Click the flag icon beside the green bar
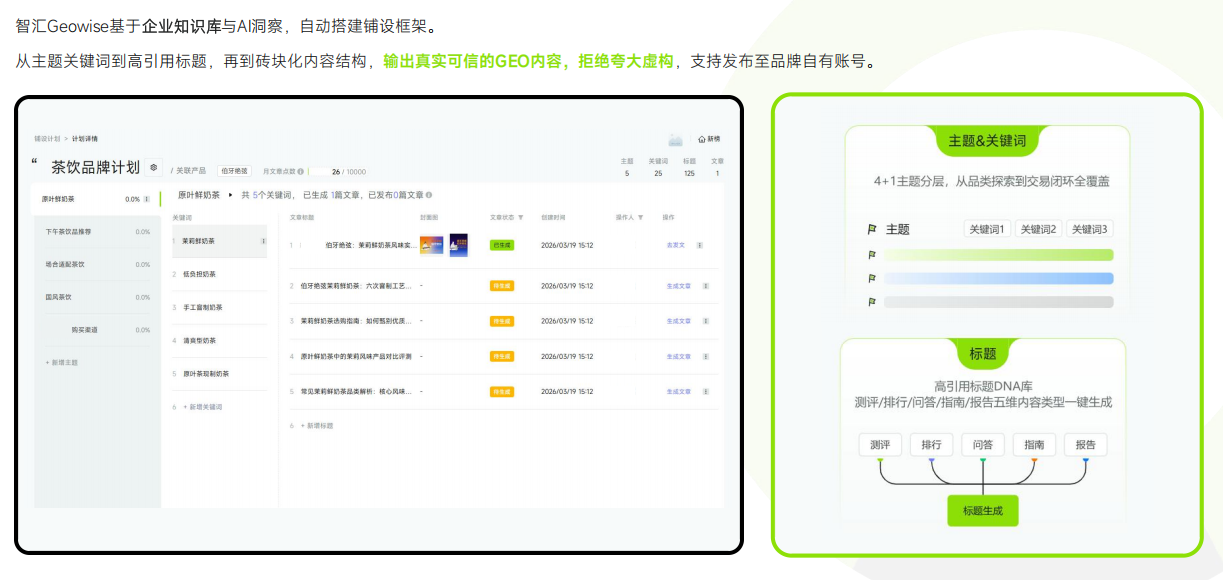 (x=872, y=255)
